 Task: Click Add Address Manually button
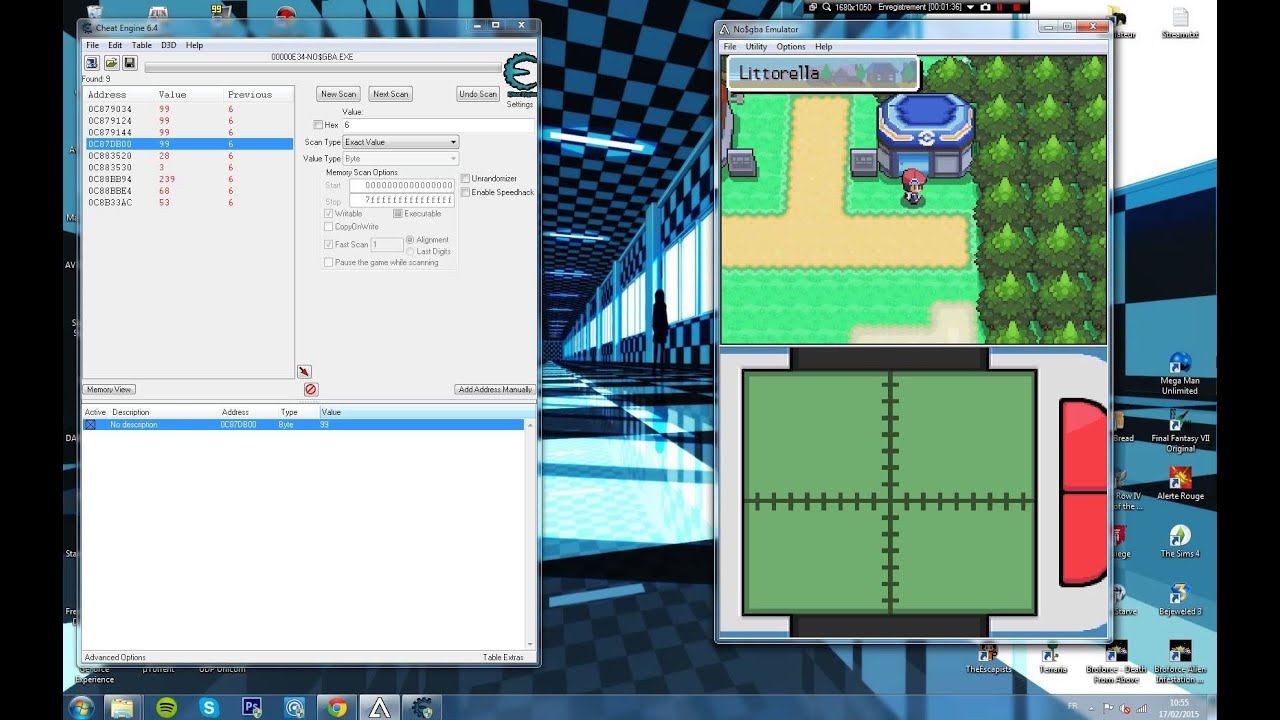[x=495, y=389]
